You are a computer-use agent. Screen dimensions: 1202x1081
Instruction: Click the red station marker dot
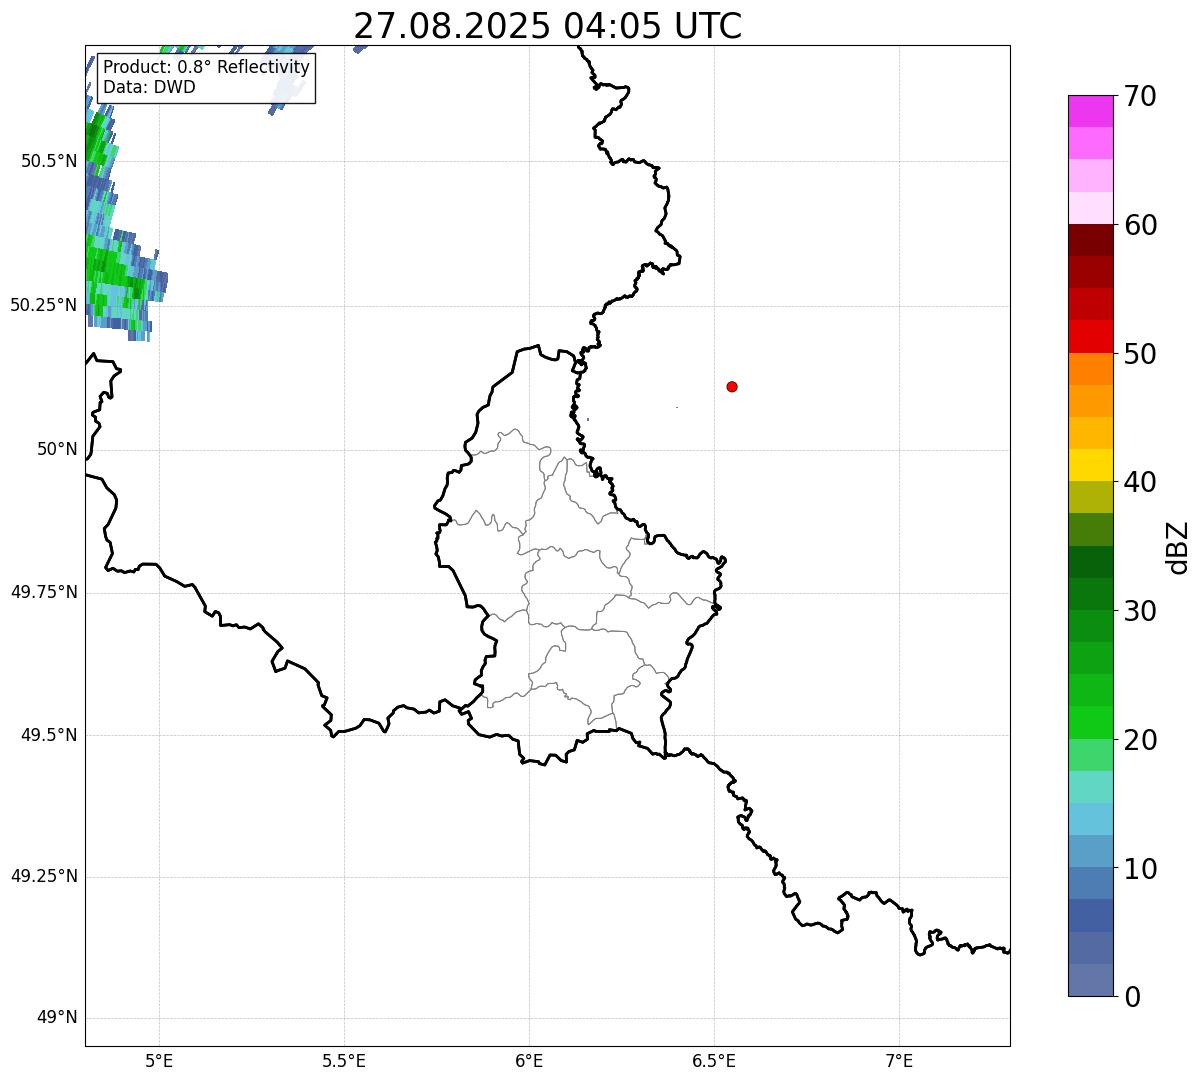point(732,386)
